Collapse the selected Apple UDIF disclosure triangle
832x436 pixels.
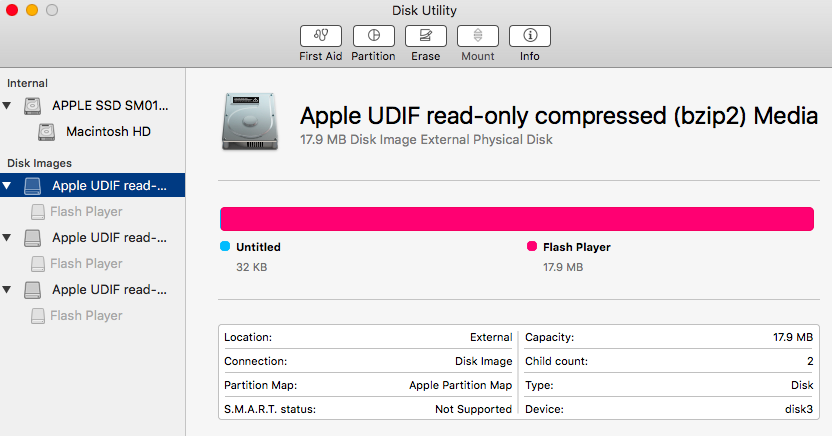(8, 185)
